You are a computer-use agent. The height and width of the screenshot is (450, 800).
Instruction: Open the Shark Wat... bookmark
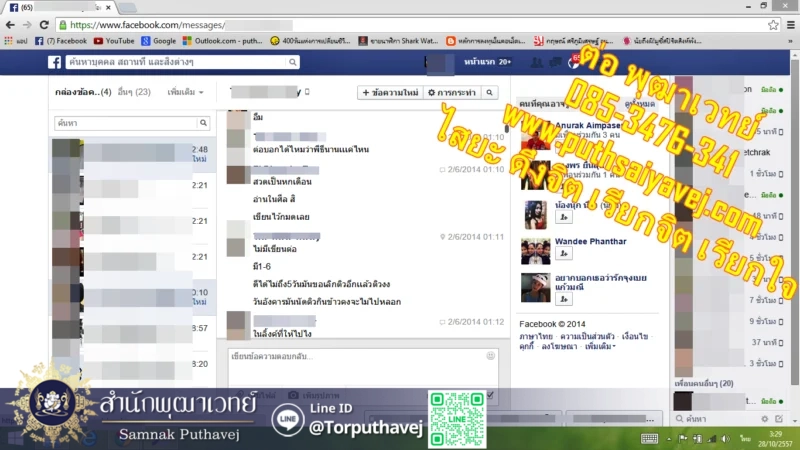tap(398, 41)
